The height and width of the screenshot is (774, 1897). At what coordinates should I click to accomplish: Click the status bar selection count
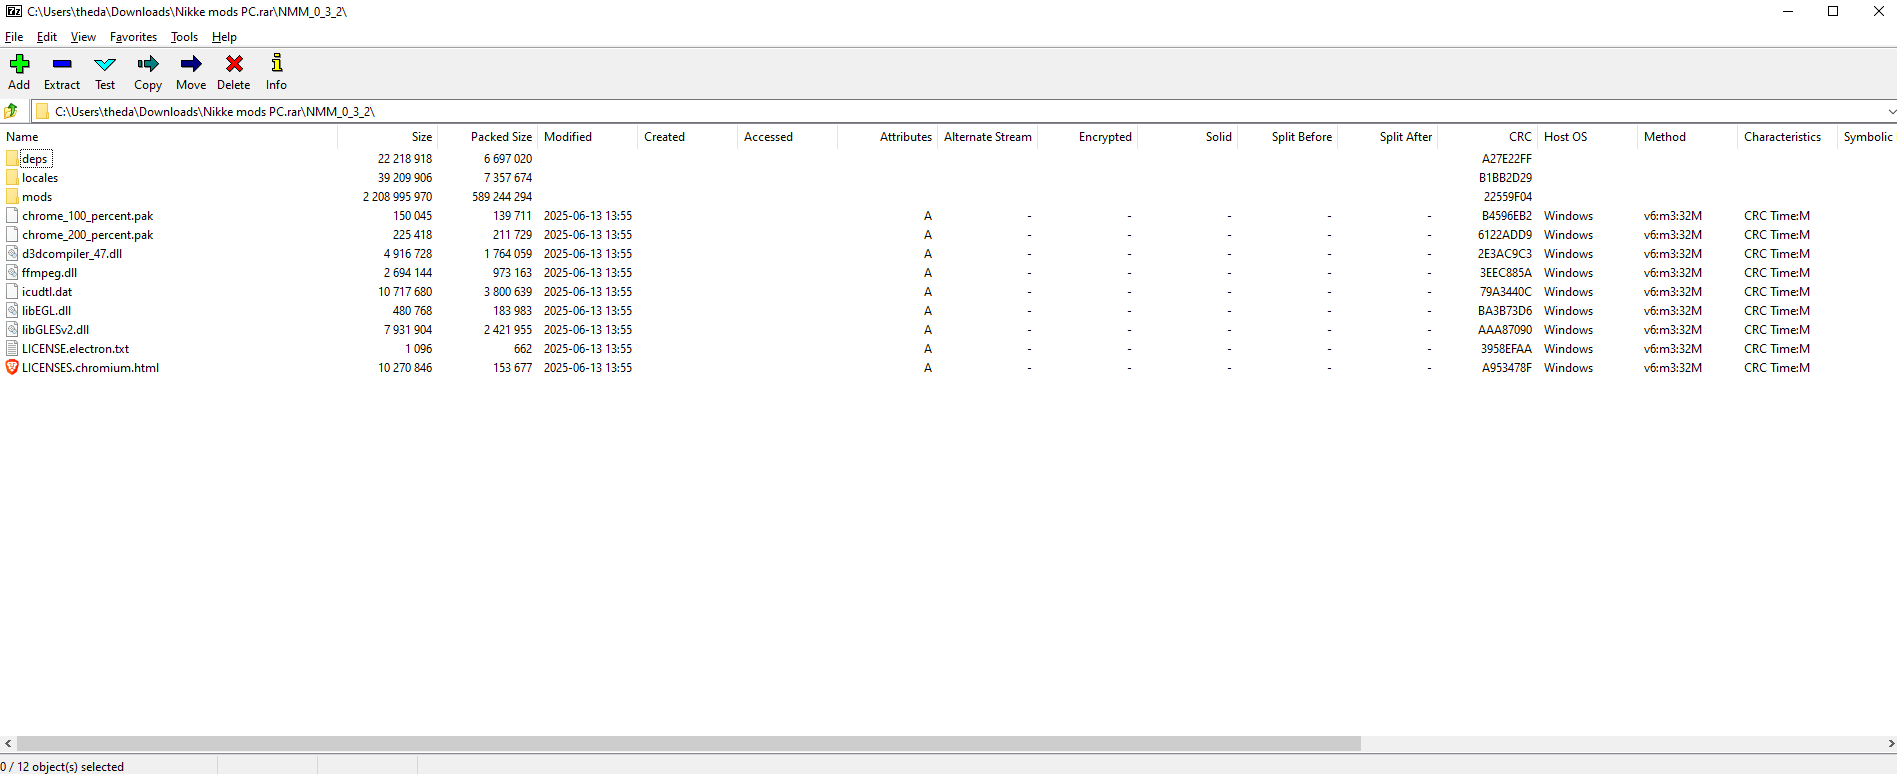[x=62, y=767]
